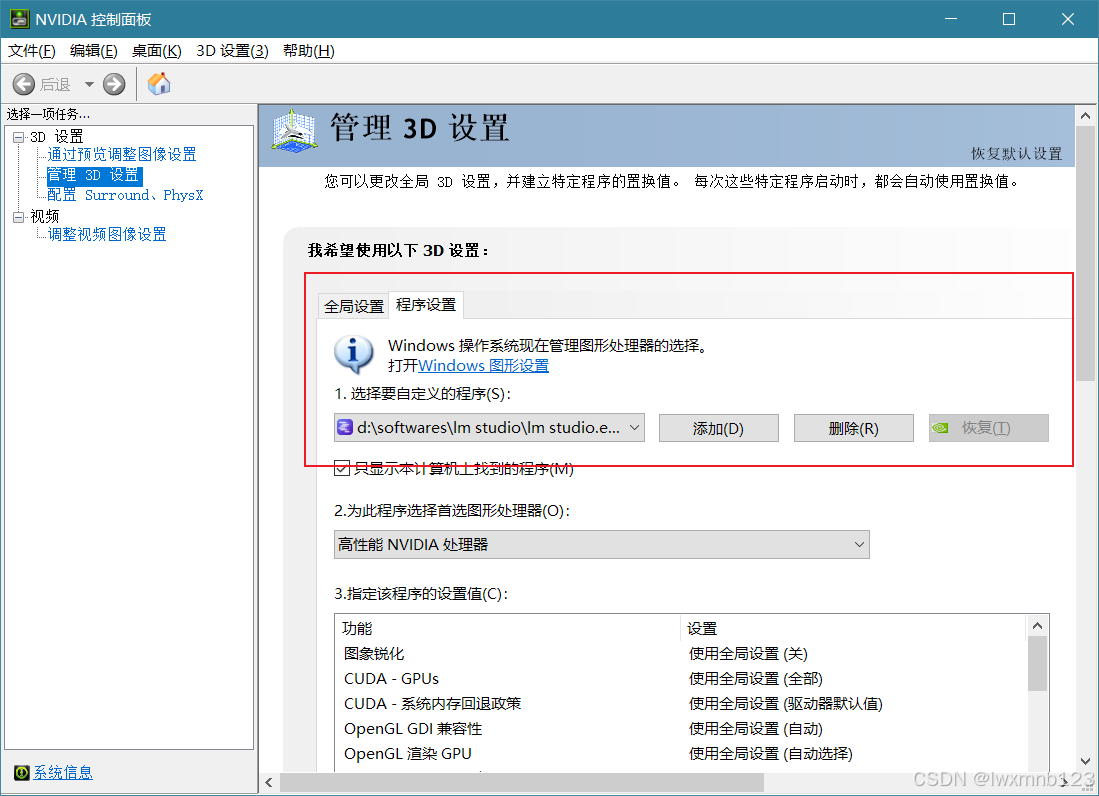Switch to 全局设置 tab
The width and height of the screenshot is (1099, 796).
tap(353, 306)
